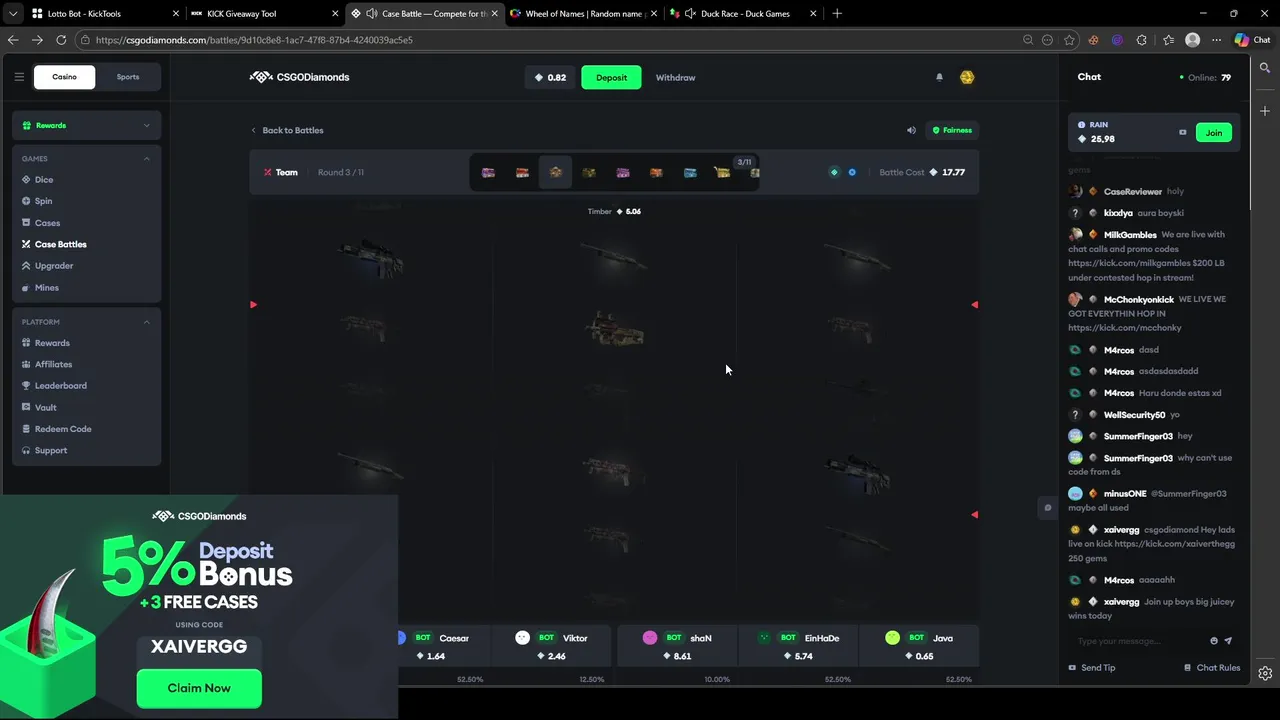The height and width of the screenshot is (720, 1280).
Task: Click the green diamond battle option icon
Action: tap(834, 172)
